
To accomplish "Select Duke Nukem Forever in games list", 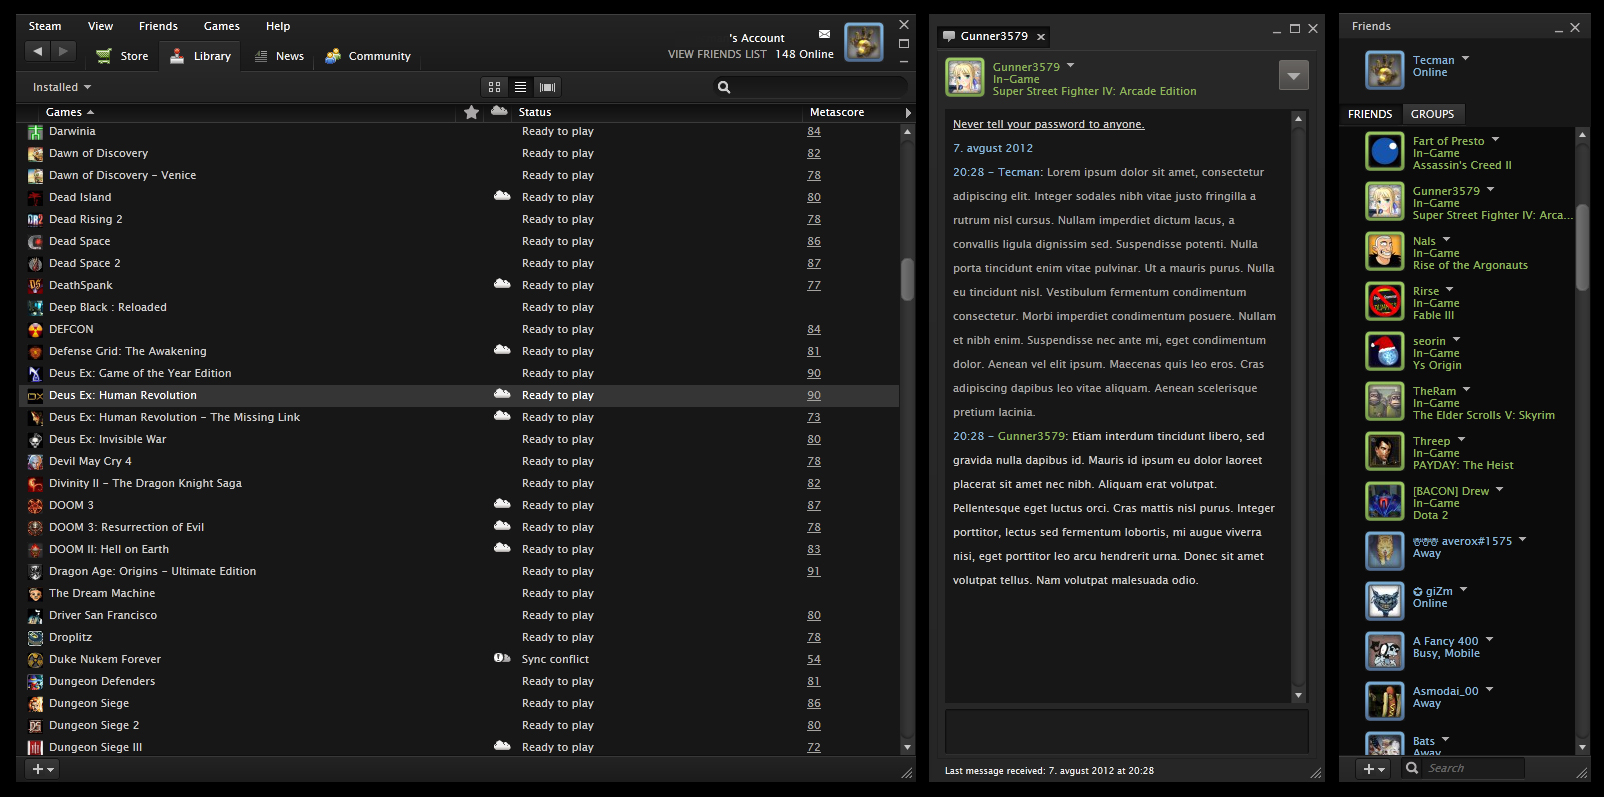I will (x=105, y=660).
